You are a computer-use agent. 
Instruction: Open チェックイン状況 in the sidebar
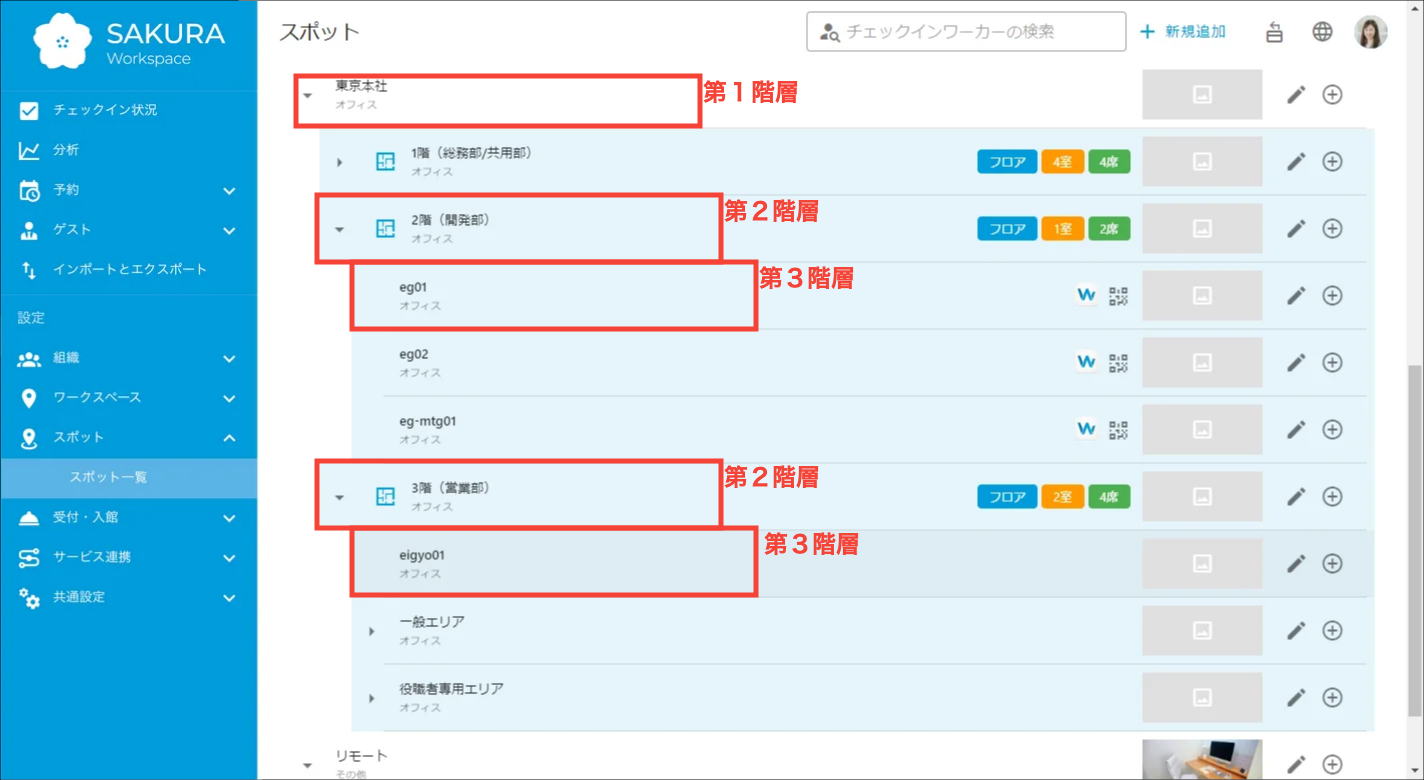105,110
